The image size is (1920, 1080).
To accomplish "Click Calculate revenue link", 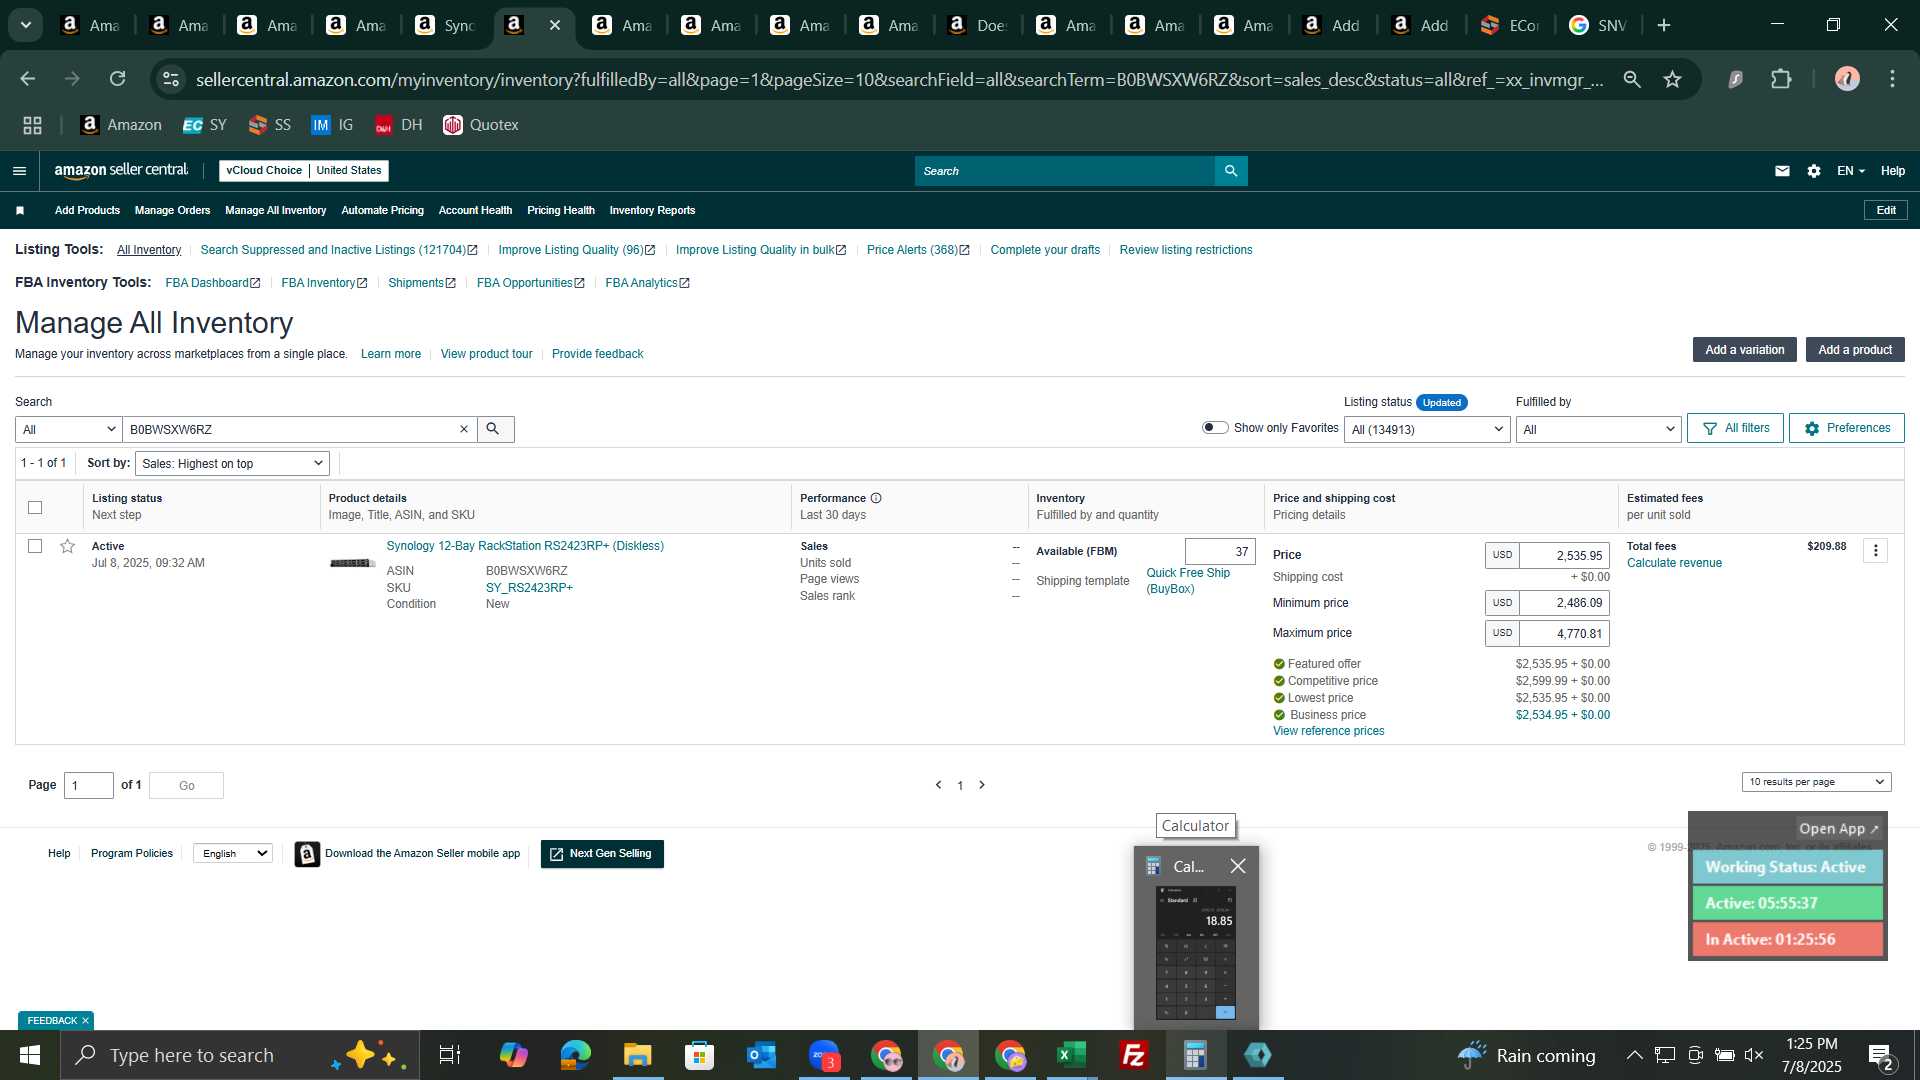I will click(x=1674, y=563).
